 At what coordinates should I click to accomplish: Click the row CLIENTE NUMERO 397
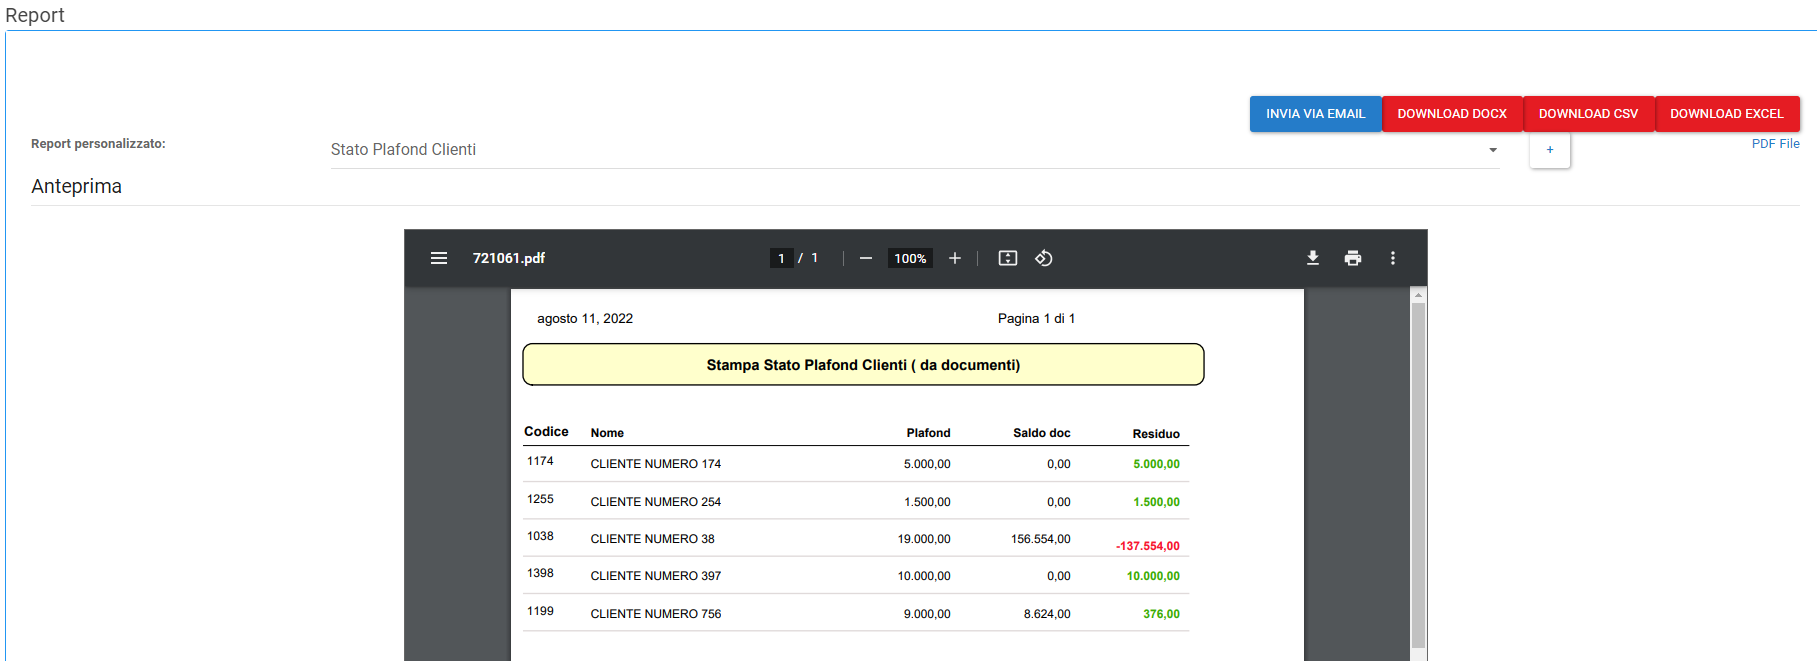pos(856,575)
